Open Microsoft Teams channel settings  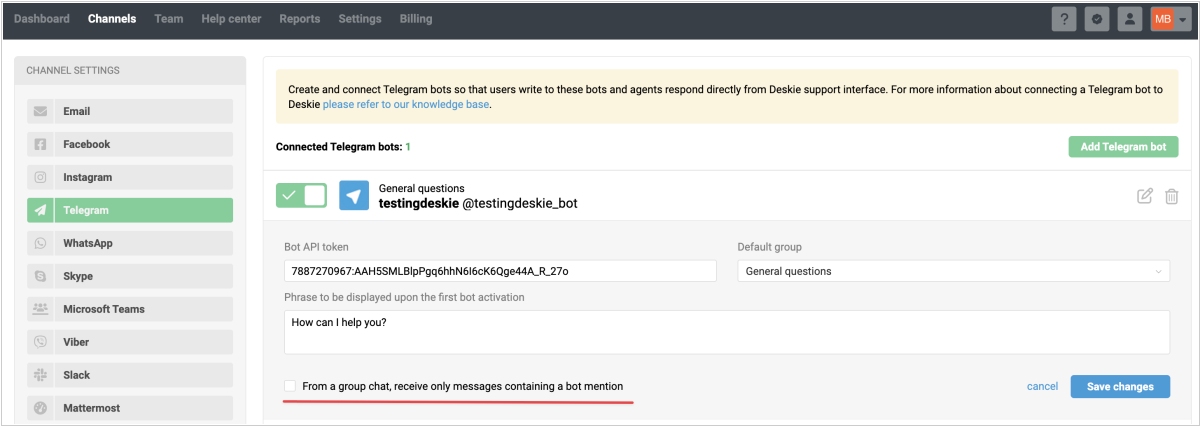[x=130, y=309]
